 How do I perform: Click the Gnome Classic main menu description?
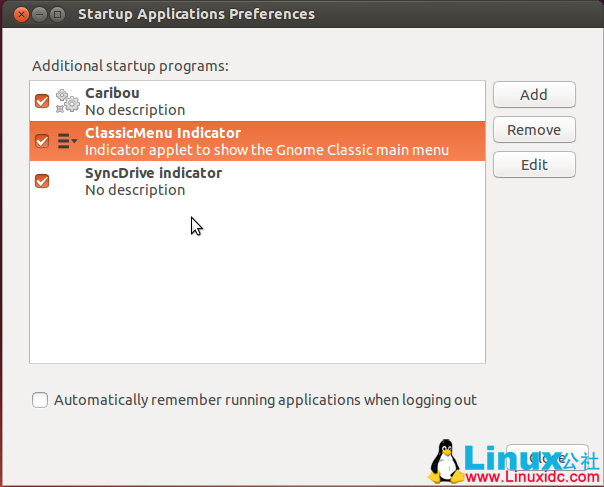coord(266,150)
